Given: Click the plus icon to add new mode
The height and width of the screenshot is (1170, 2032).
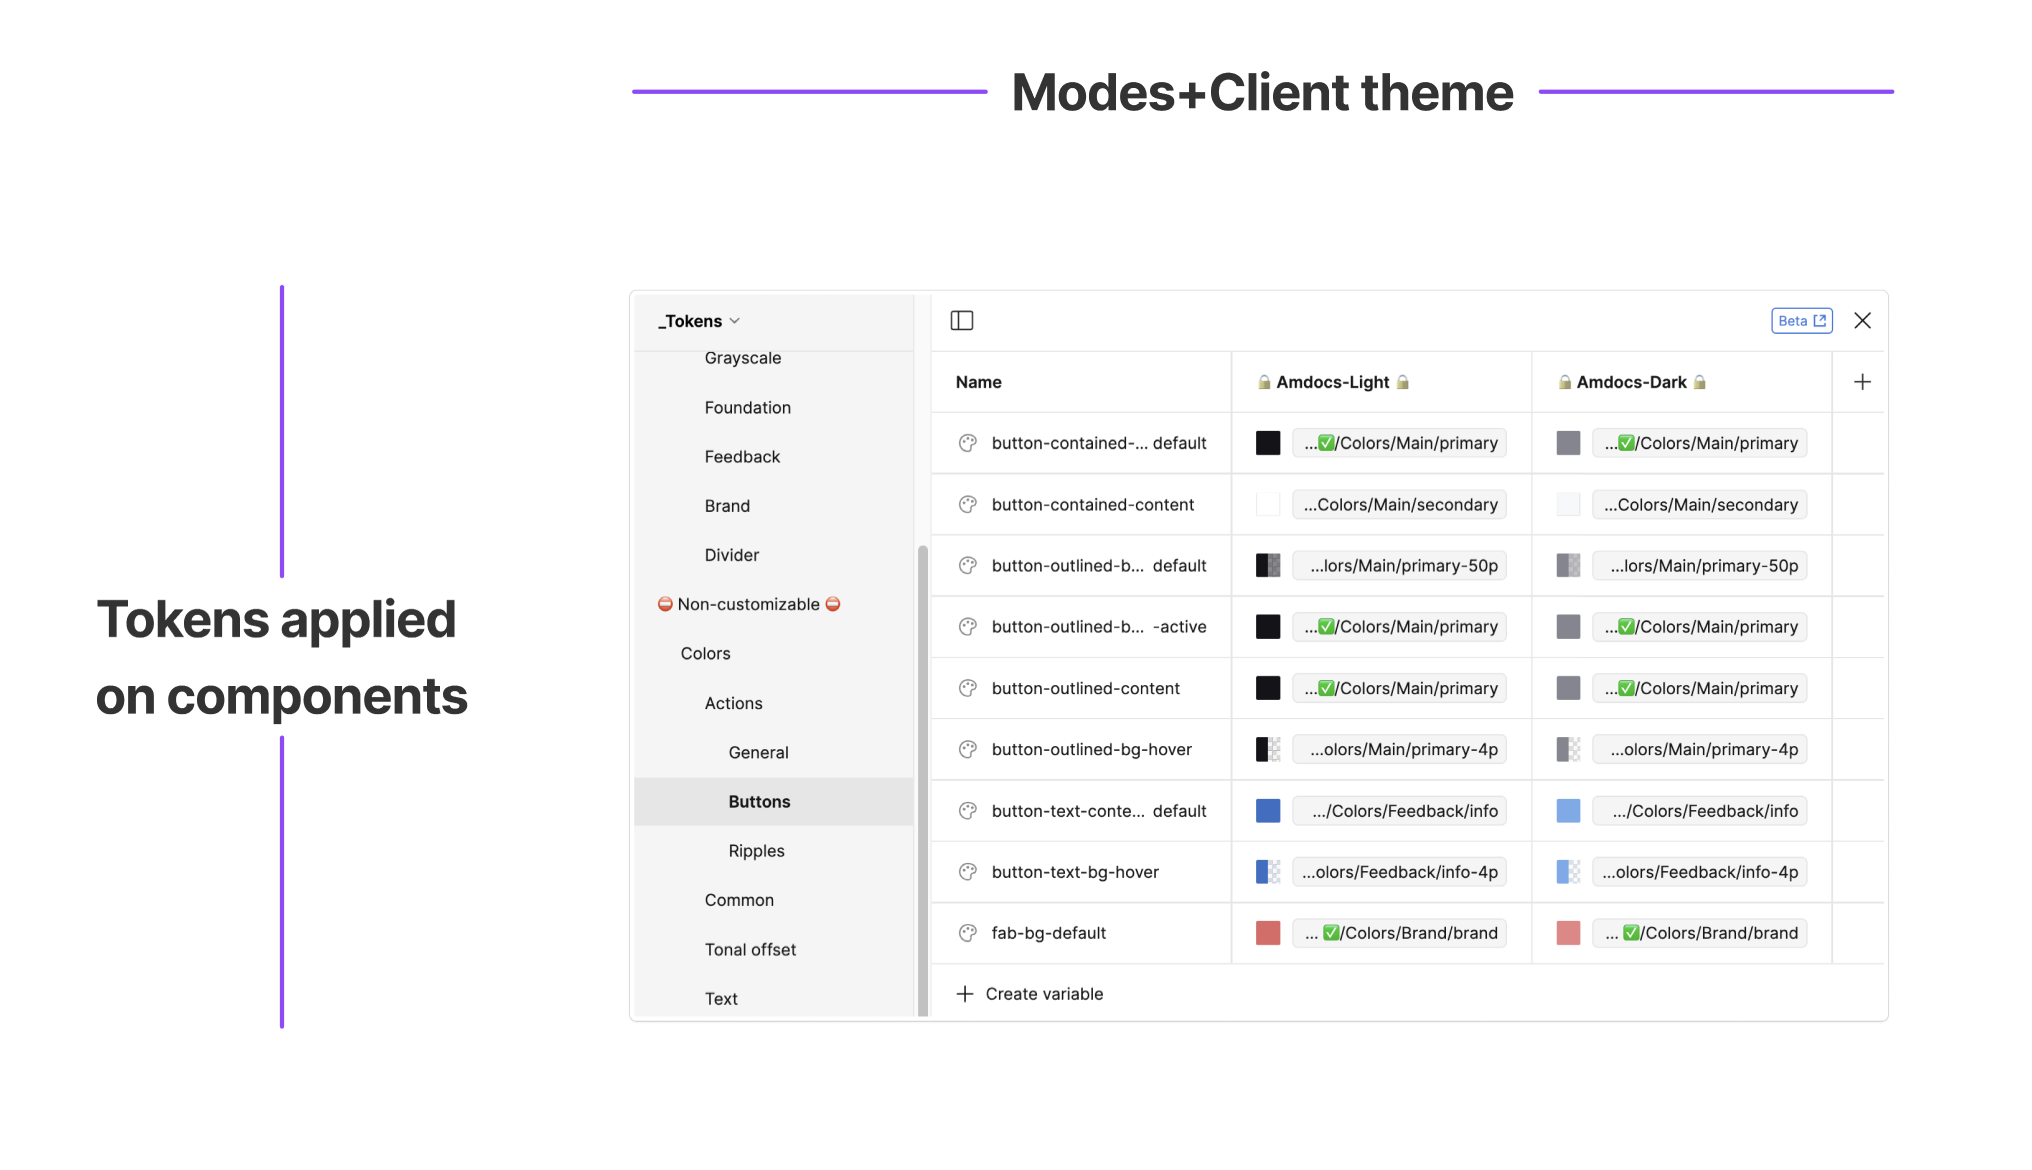Looking at the screenshot, I should pos(1862,382).
